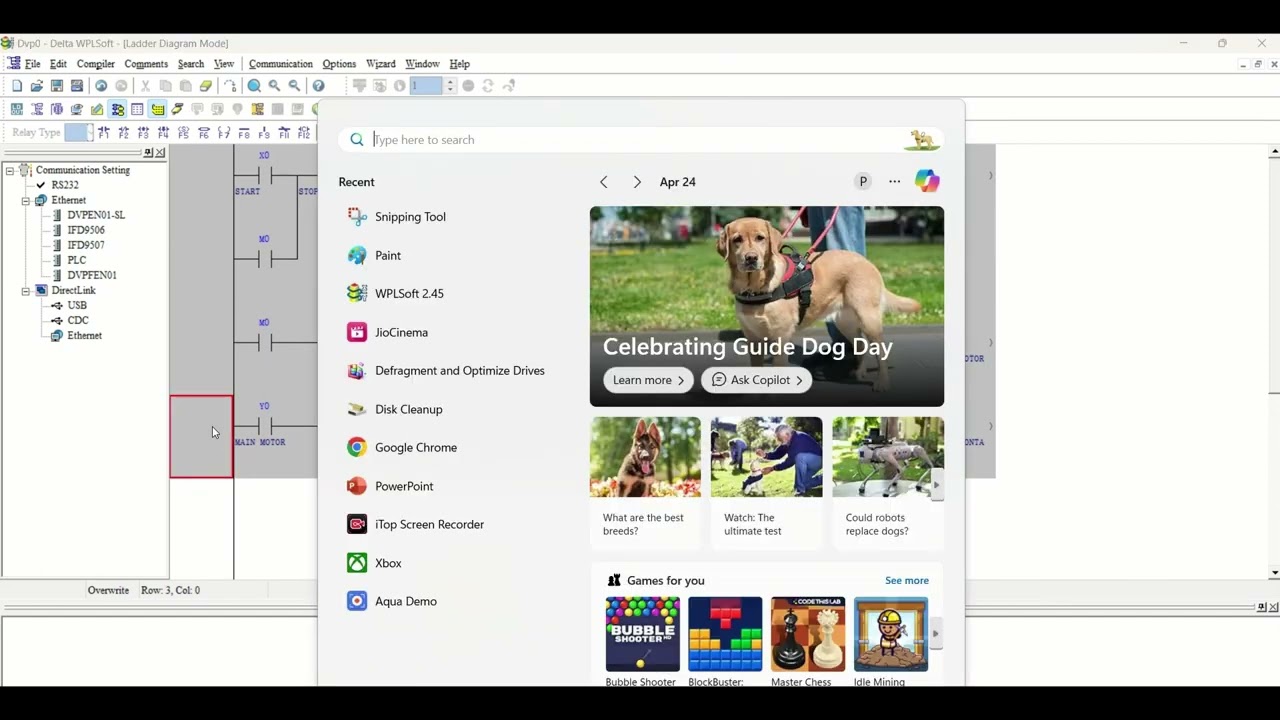The height and width of the screenshot is (720, 1280).
Task: Select the F6 output coil icon
Action: pyautogui.click(x=204, y=133)
